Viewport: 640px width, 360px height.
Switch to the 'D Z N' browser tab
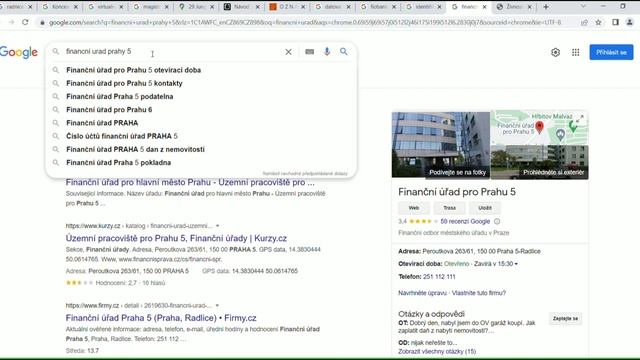[x=287, y=7]
